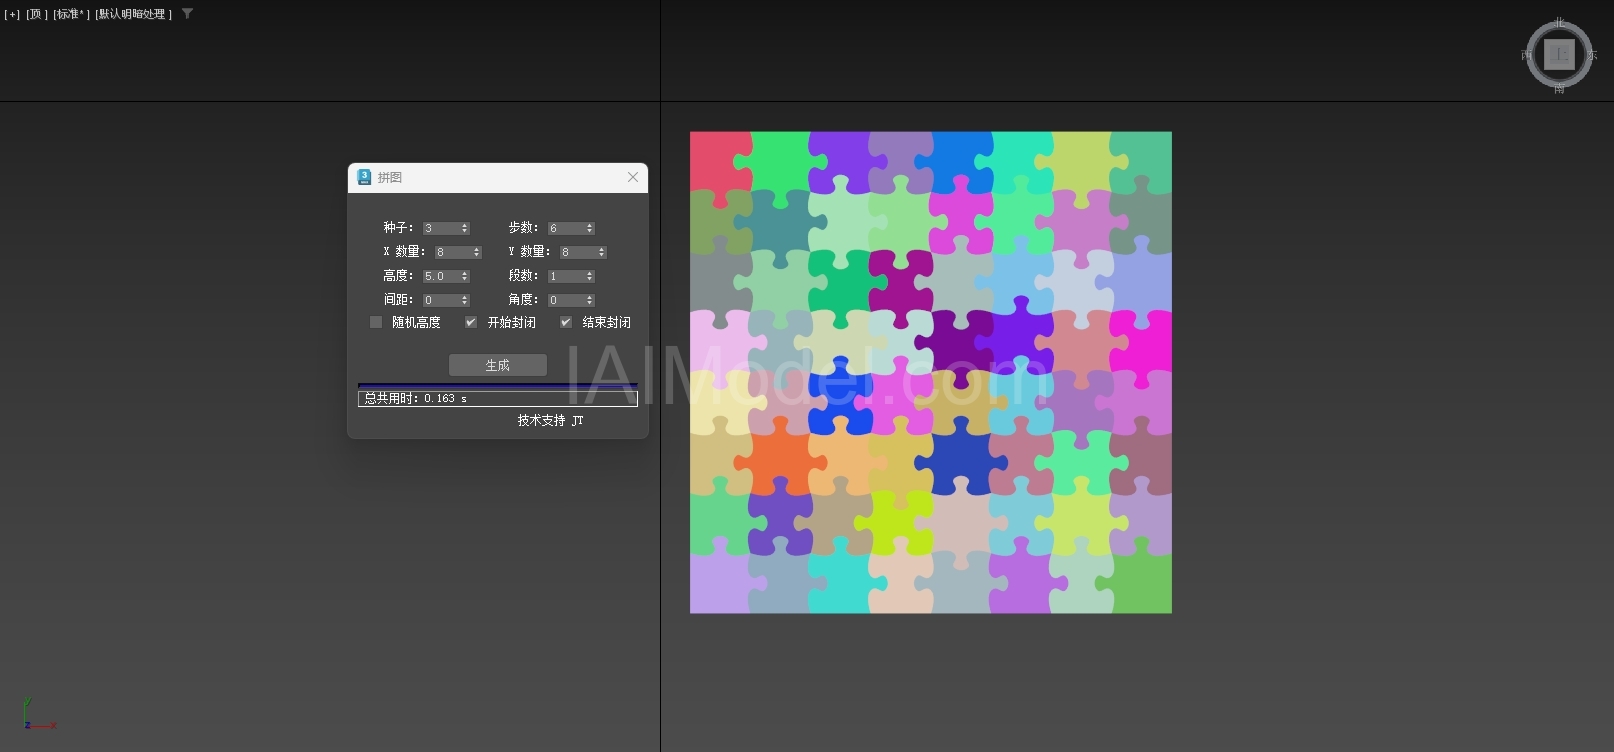
Task: Click the 种子 spinner arrows
Action: [465, 228]
